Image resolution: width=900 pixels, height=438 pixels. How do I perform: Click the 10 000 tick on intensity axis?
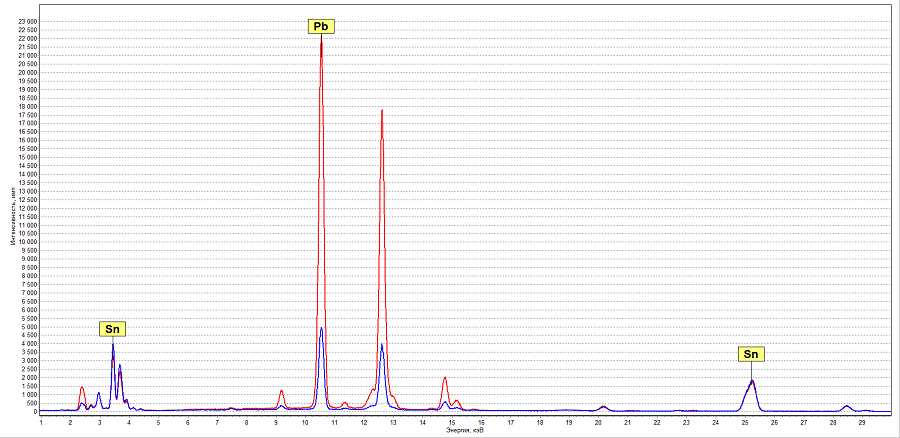click(x=28, y=242)
